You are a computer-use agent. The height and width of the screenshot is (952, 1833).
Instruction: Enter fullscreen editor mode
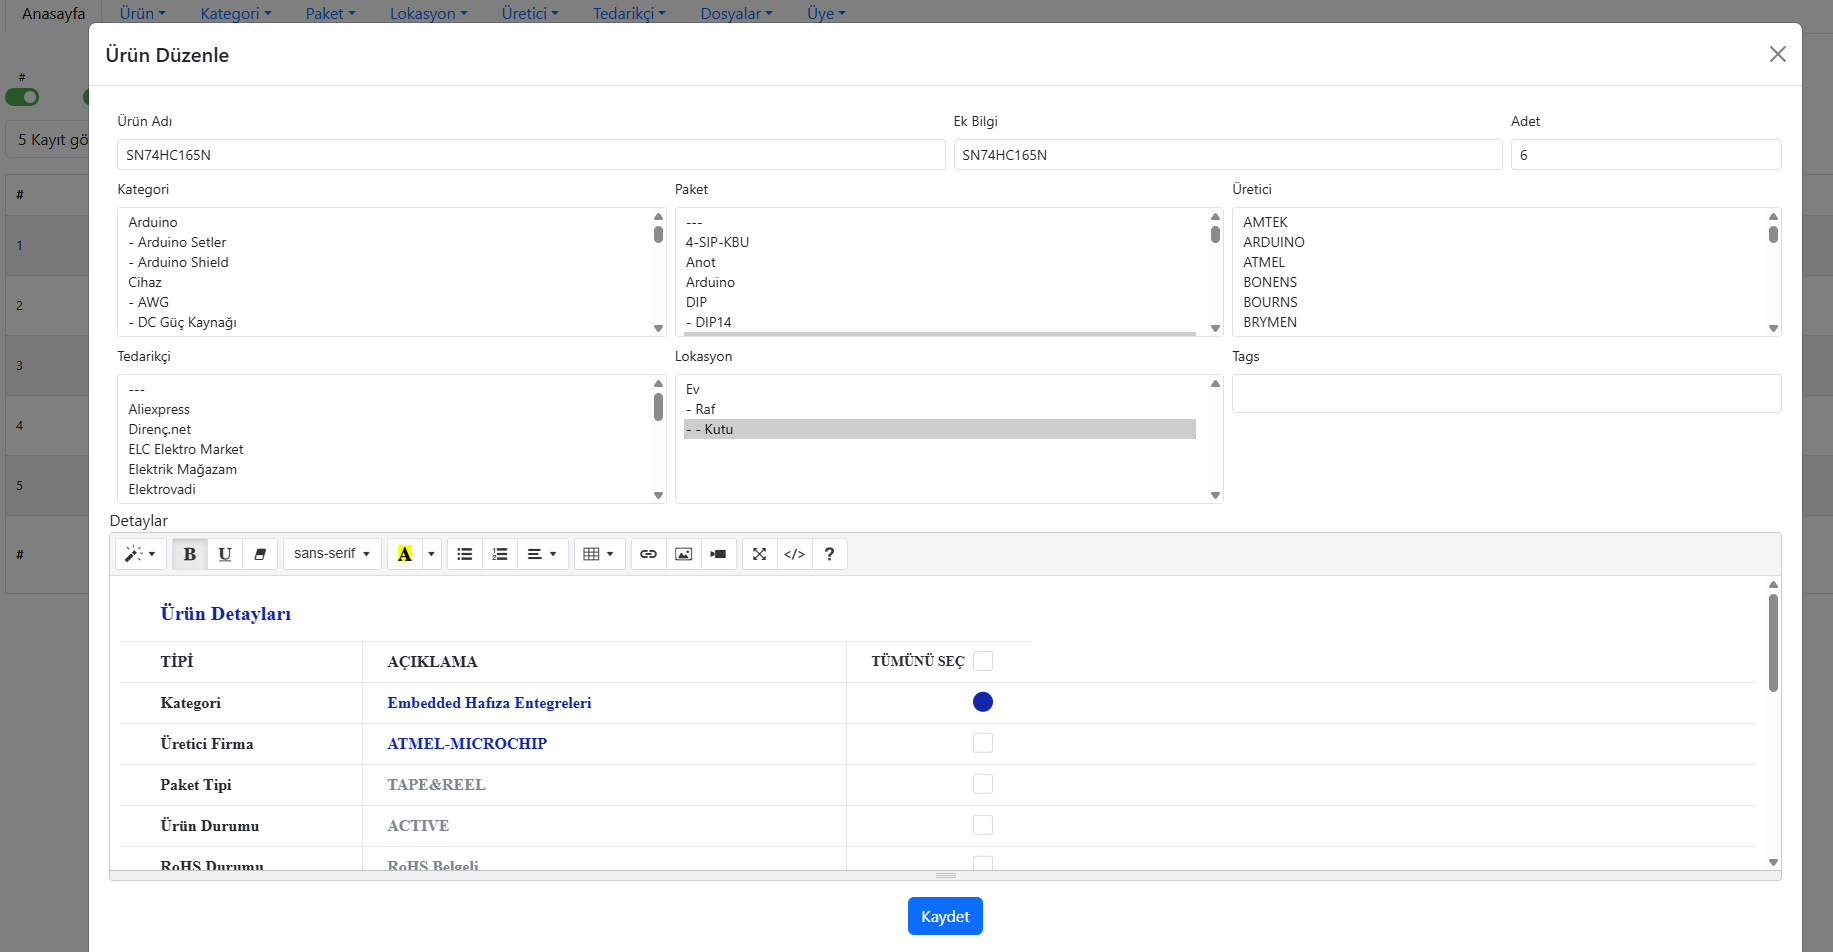(759, 554)
